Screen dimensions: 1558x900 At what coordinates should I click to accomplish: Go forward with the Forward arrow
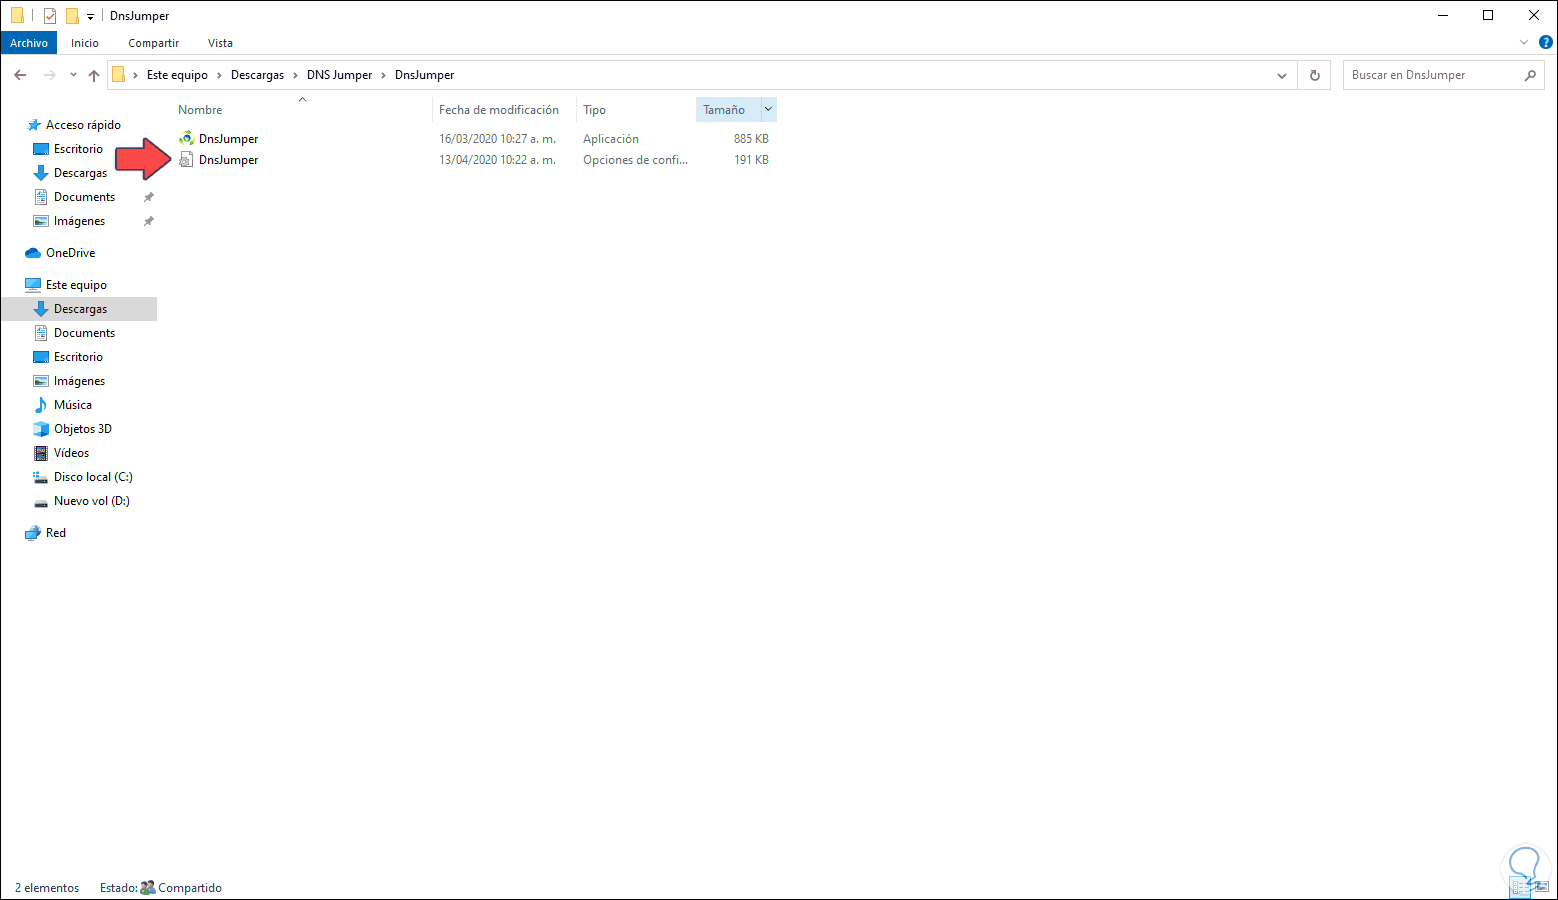49,75
